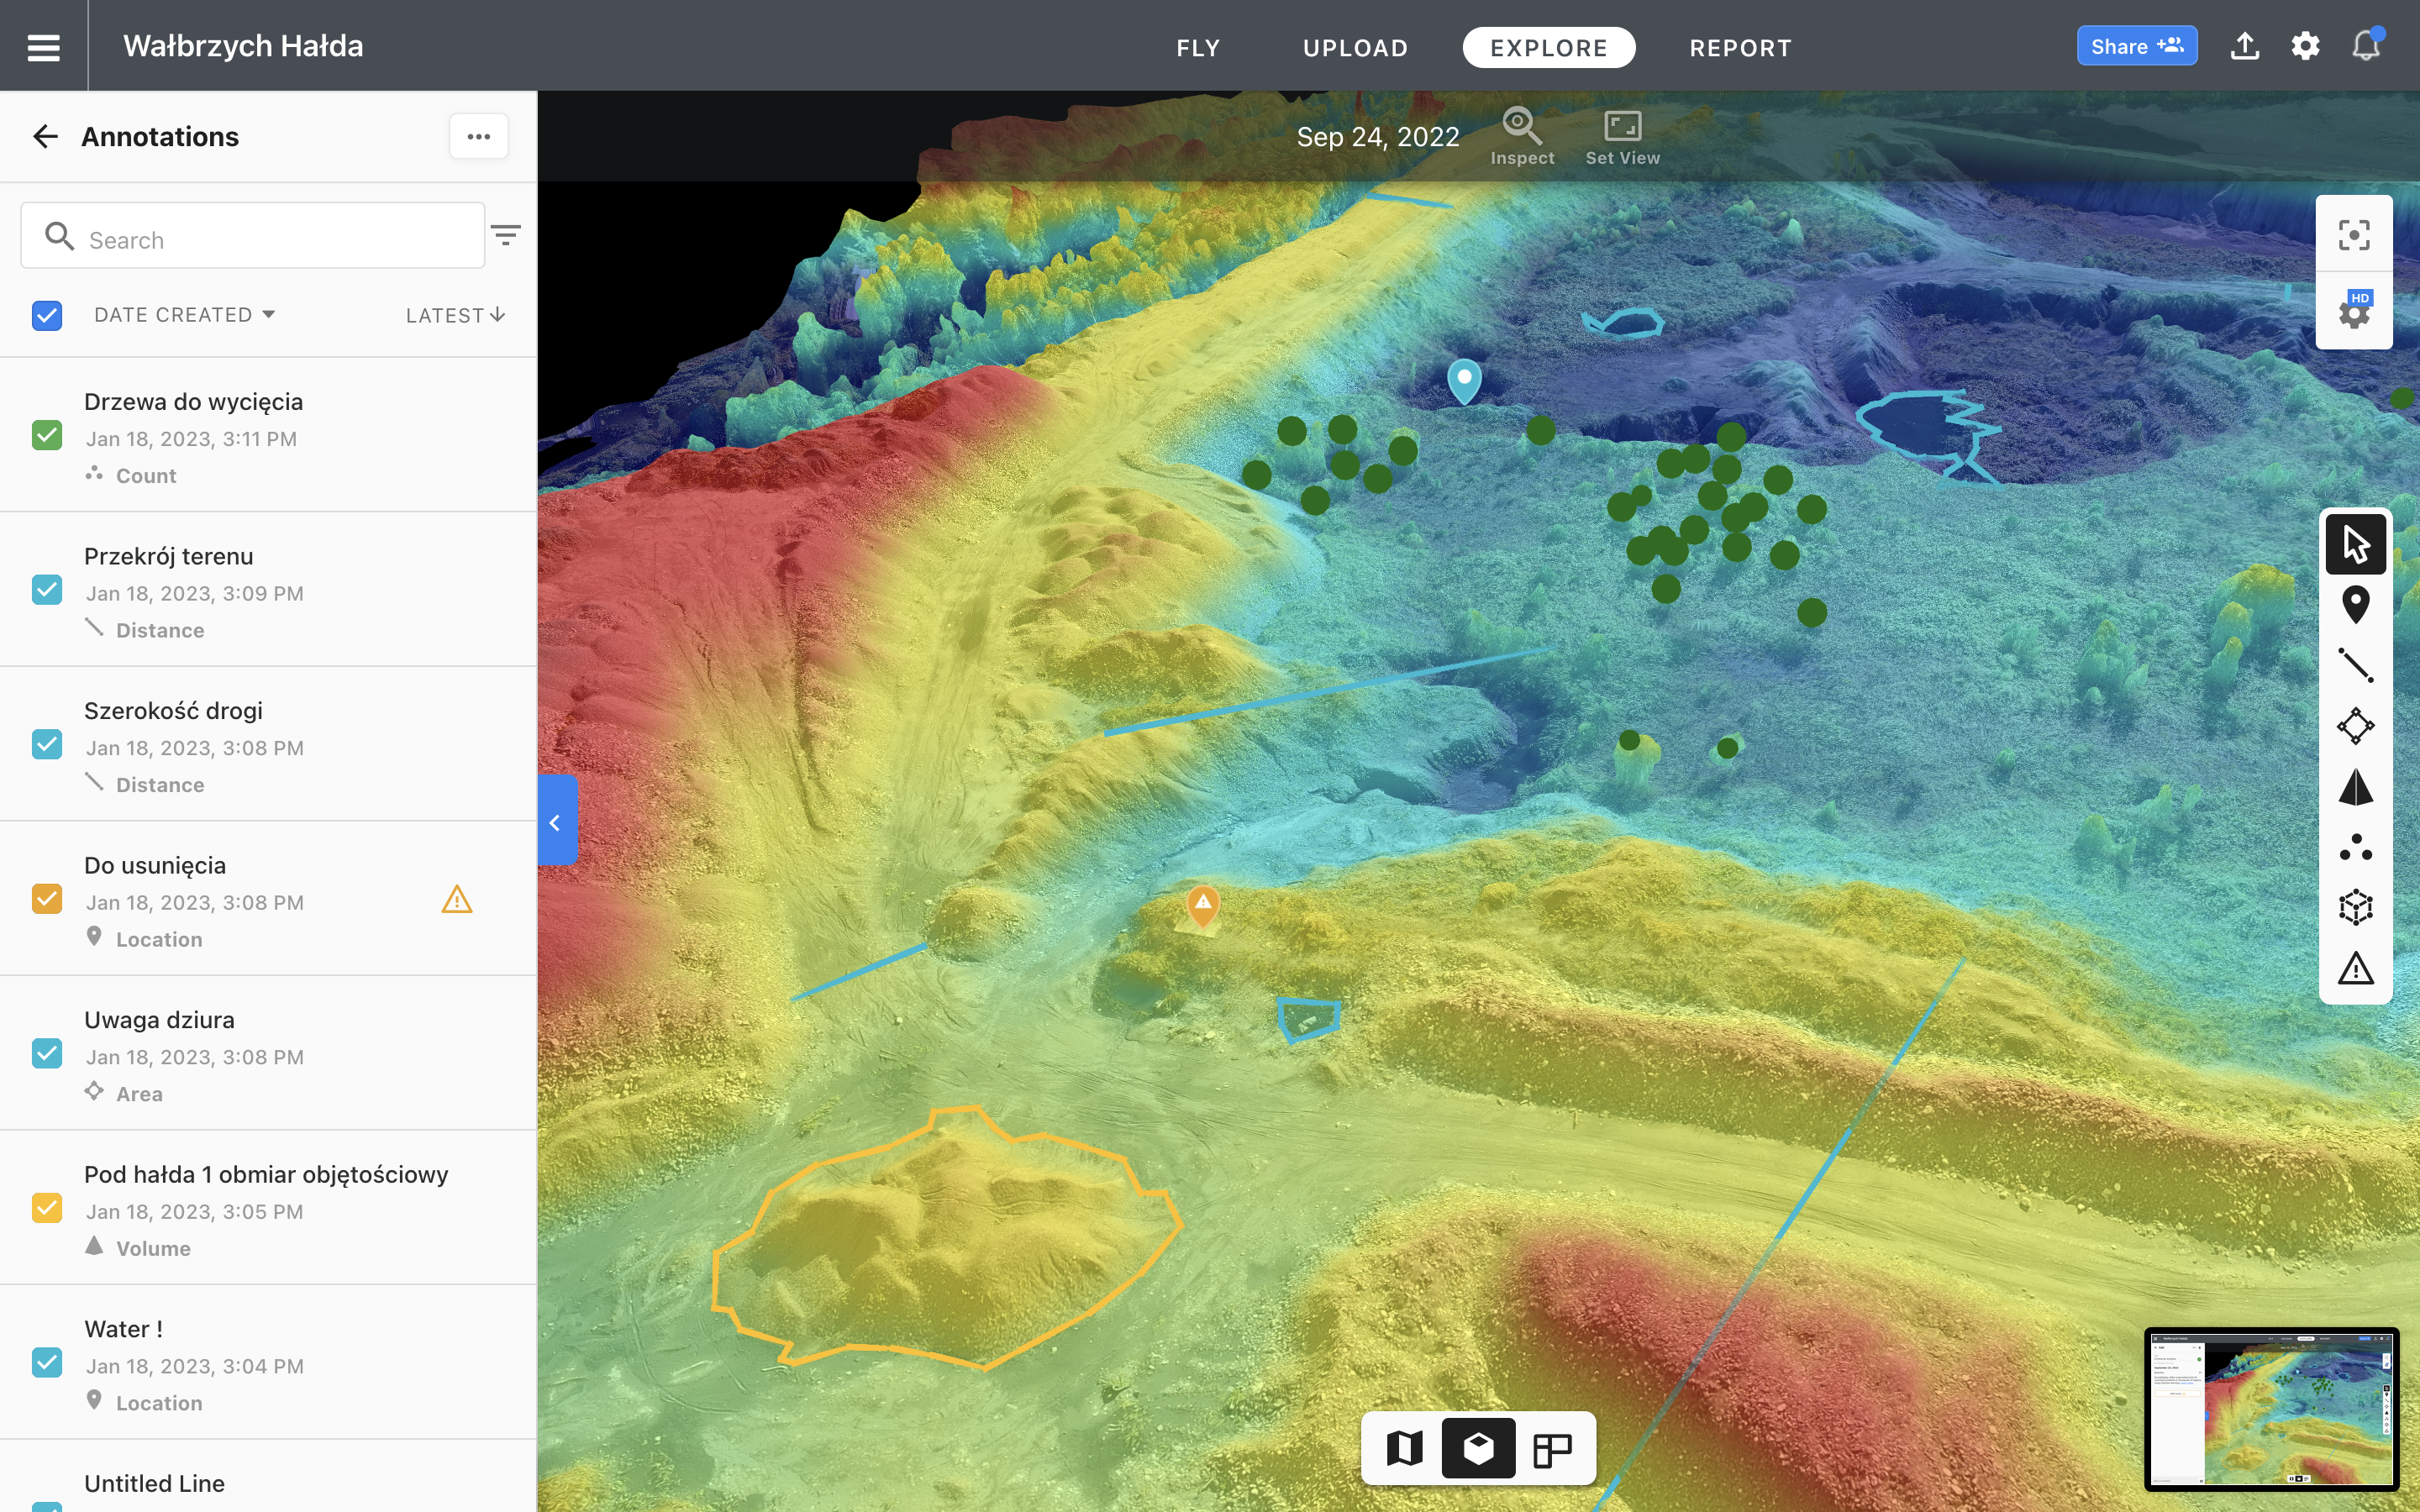Click the screenshot preview thumbnail
2420x1512 pixels.
pos(2271,1409)
